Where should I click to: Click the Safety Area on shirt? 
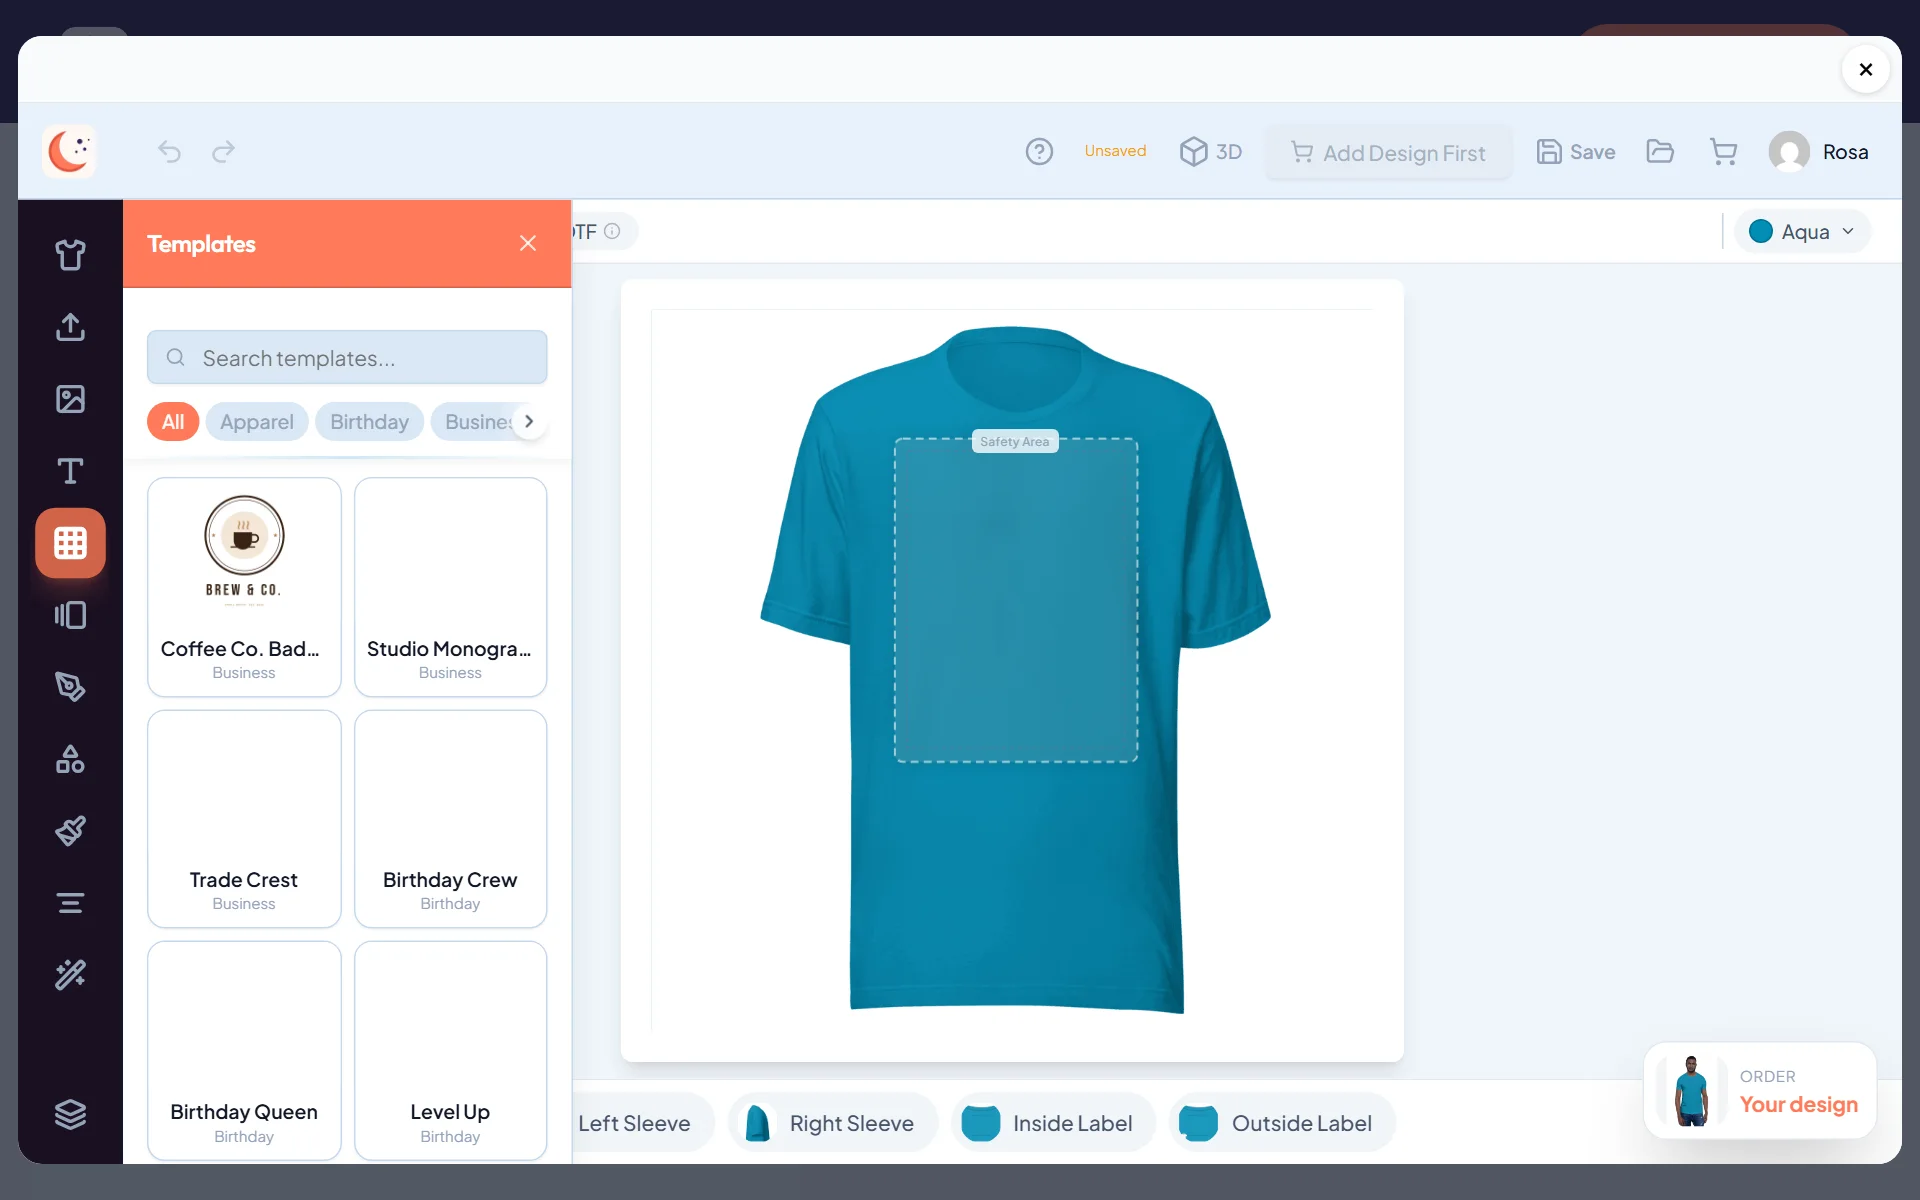click(1015, 601)
